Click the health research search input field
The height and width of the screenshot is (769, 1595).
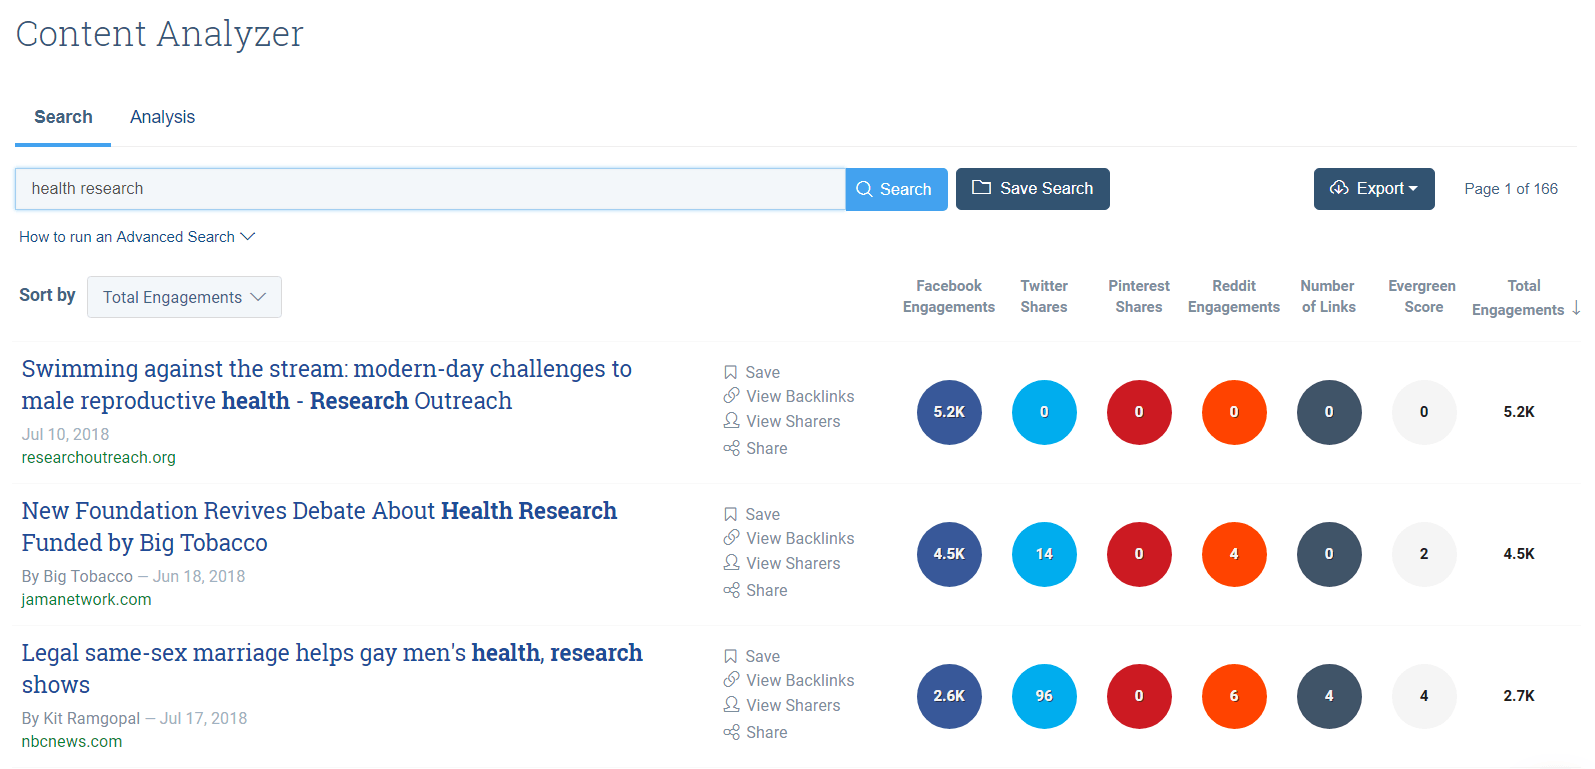tap(430, 189)
